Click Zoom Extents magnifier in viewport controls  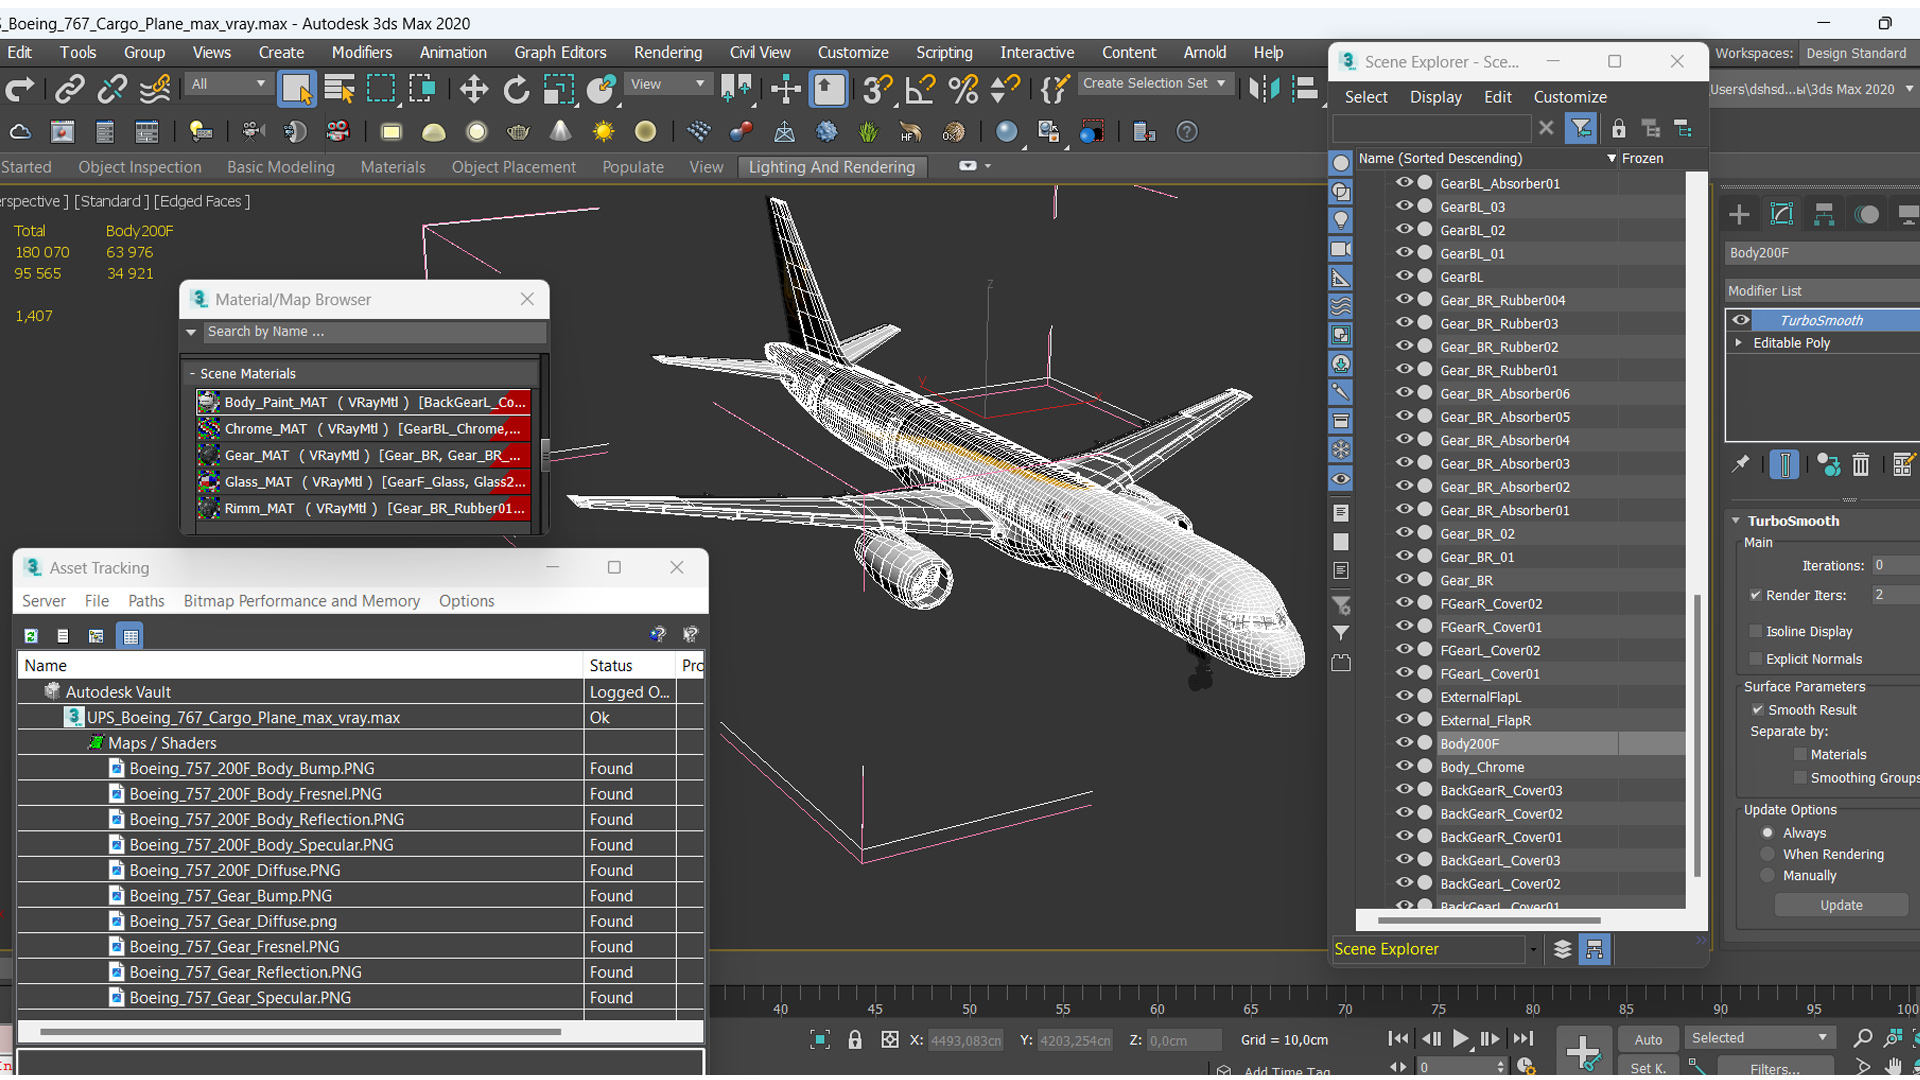1862,1039
